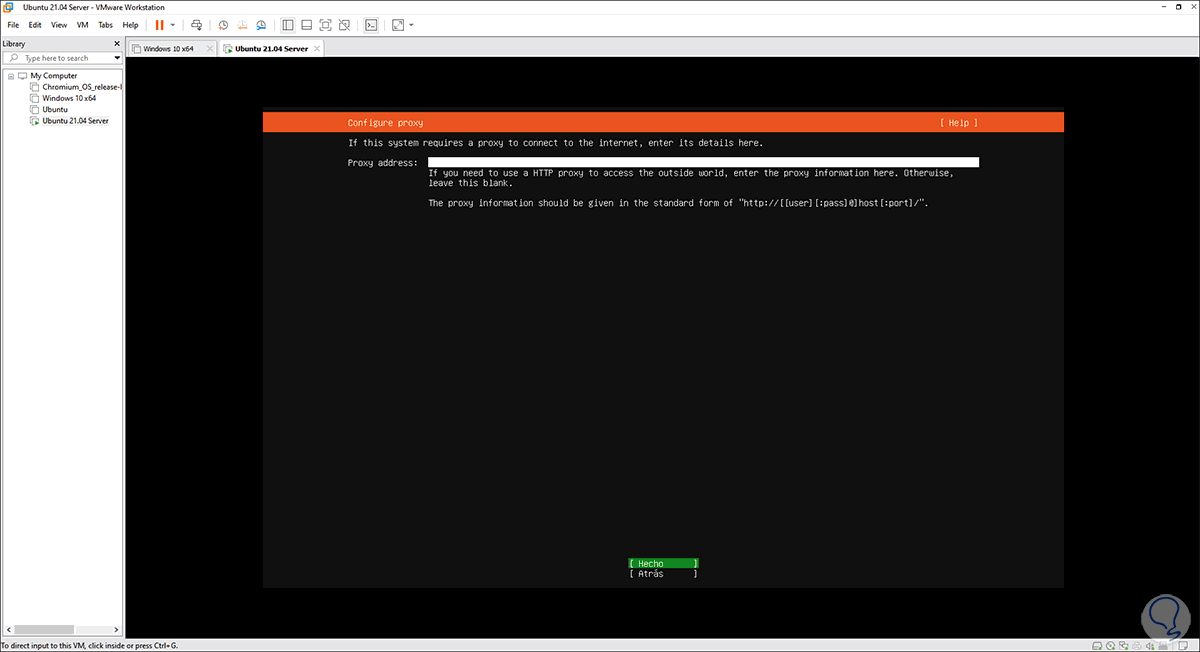This screenshot has height=652, width=1200.
Task: Close the Library panel
Action: point(117,44)
